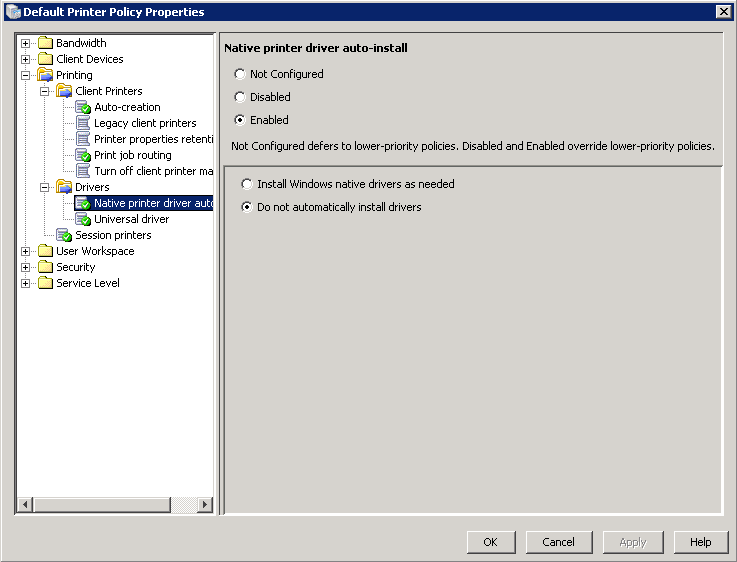The image size is (737, 562).
Task: Select the Universal driver item
Action: (x=132, y=219)
